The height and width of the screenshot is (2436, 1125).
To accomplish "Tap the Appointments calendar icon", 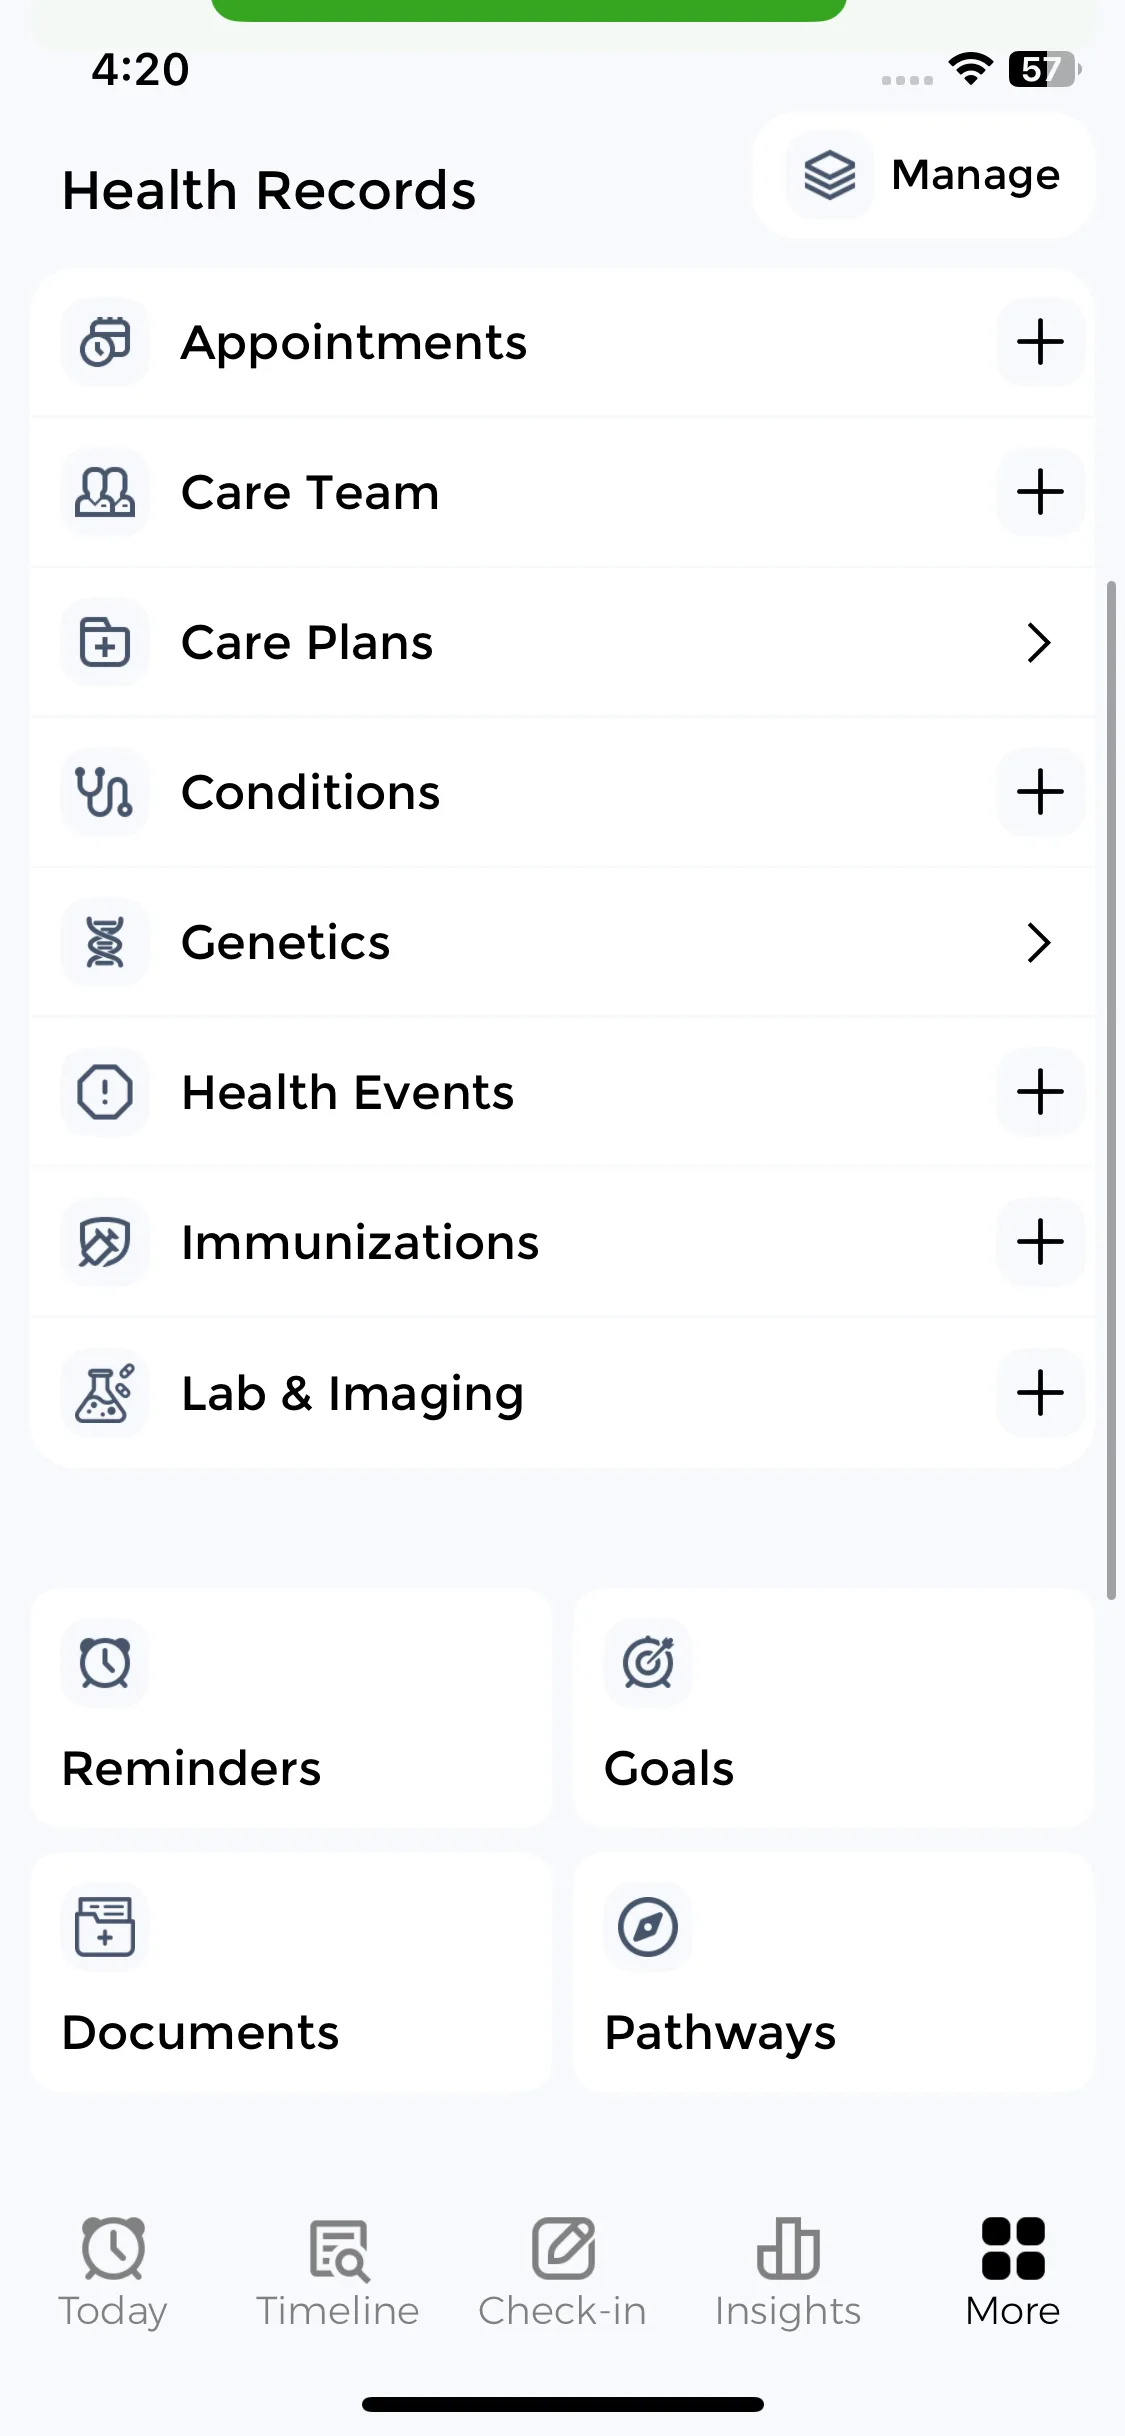I will click(x=105, y=342).
